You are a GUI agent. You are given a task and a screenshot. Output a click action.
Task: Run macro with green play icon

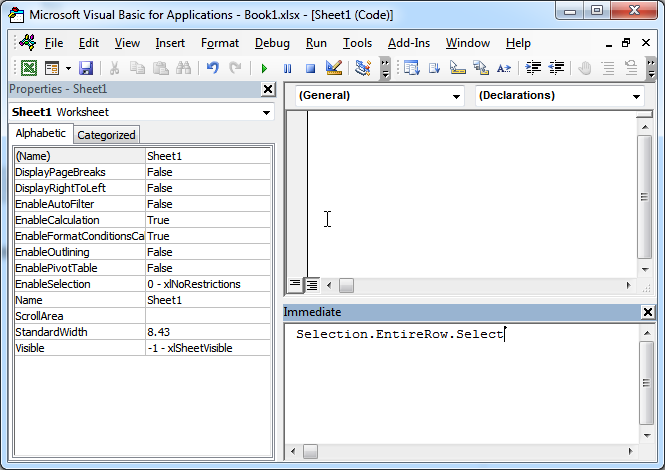(x=264, y=68)
